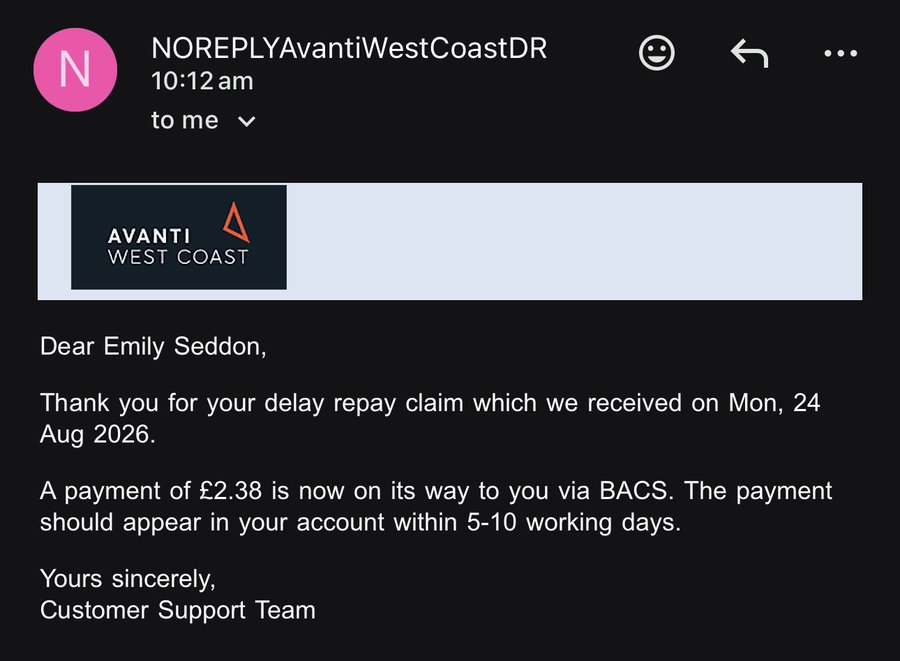
Task: Expand recipient details with the chevron arrow
Action: tap(246, 122)
